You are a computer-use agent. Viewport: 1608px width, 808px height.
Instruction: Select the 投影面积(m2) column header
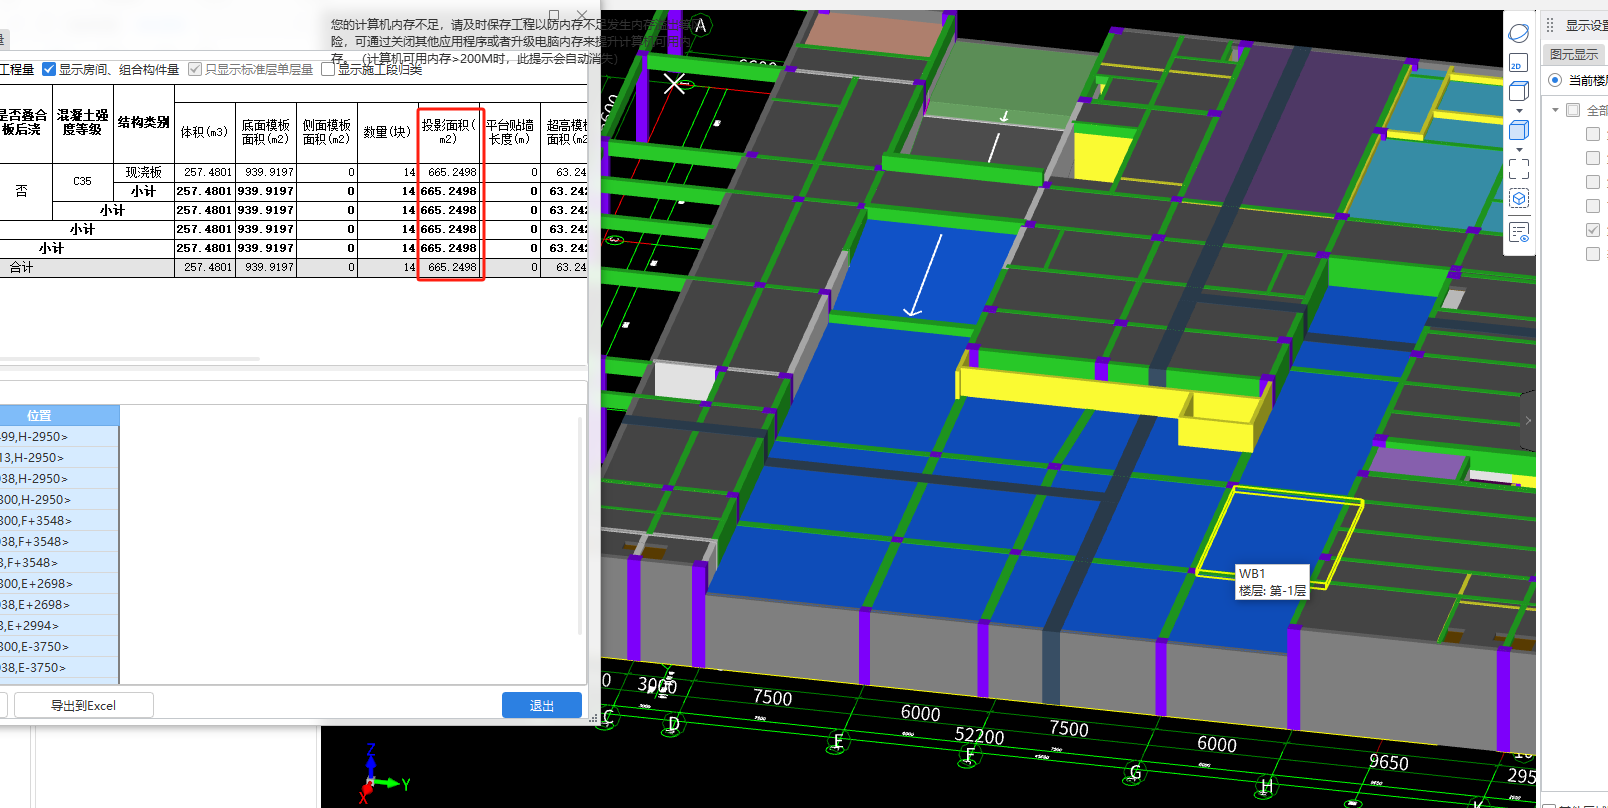point(449,132)
